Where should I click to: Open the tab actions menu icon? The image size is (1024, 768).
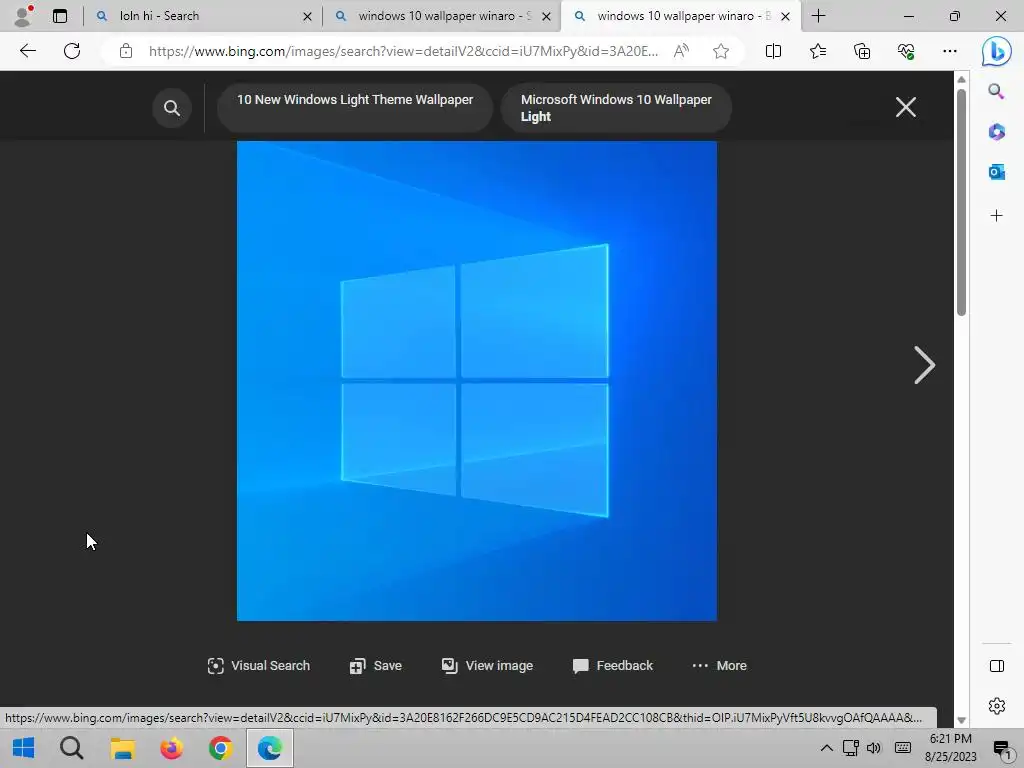click(60, 16)
